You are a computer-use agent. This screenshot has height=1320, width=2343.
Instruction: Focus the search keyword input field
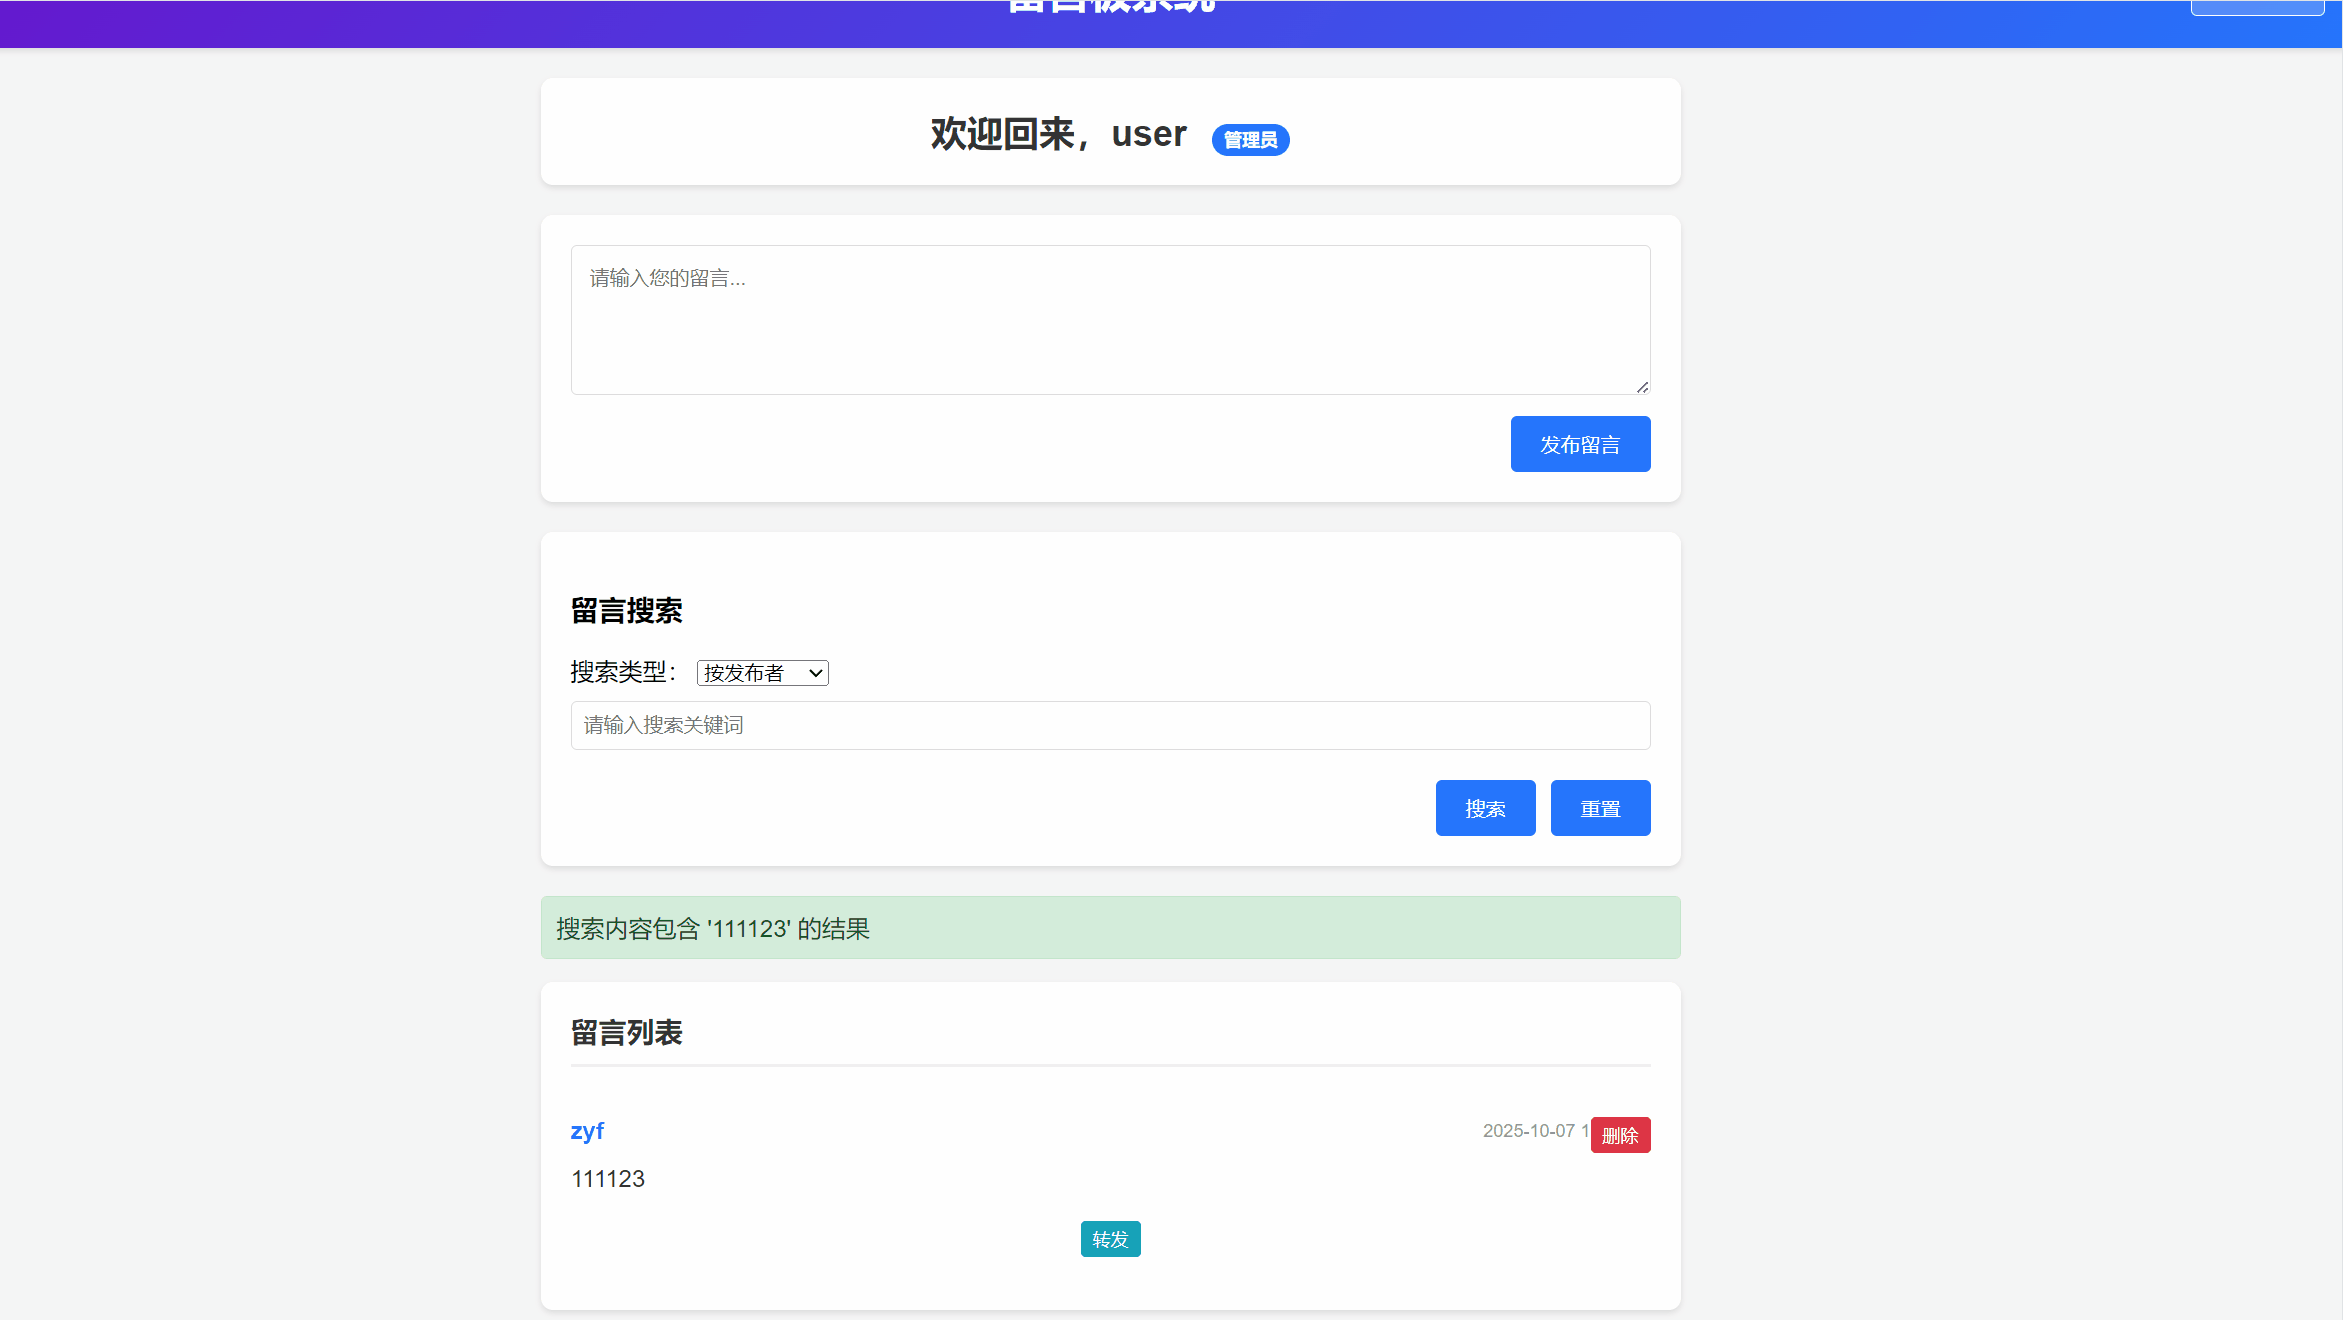click(x=1109, y=725)
